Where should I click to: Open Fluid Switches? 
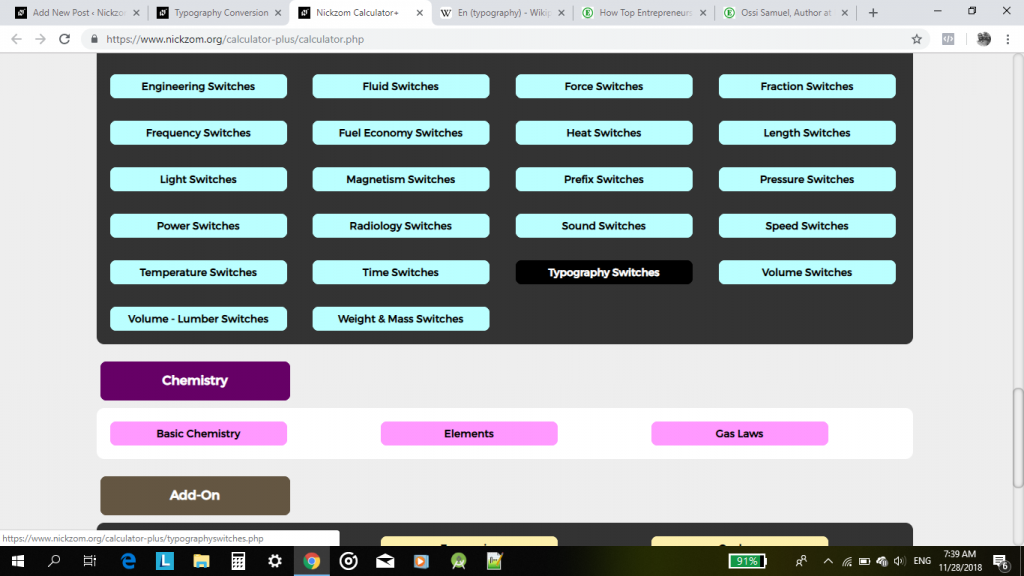pos(400,86)
